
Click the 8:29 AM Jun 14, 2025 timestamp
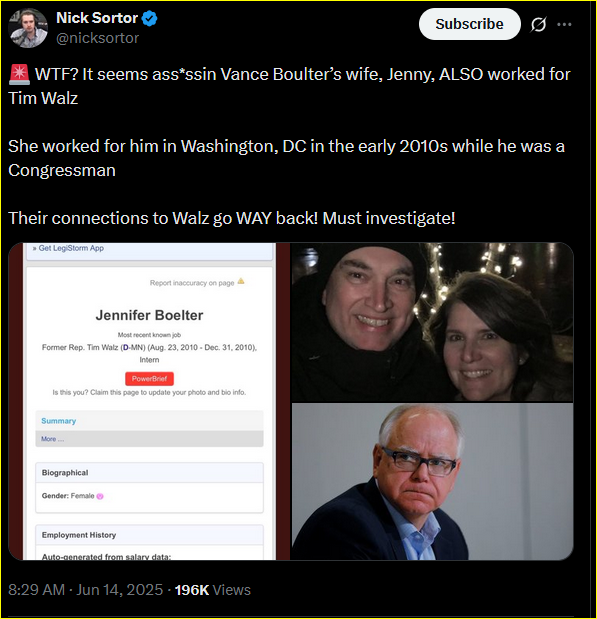coord(85,590)
